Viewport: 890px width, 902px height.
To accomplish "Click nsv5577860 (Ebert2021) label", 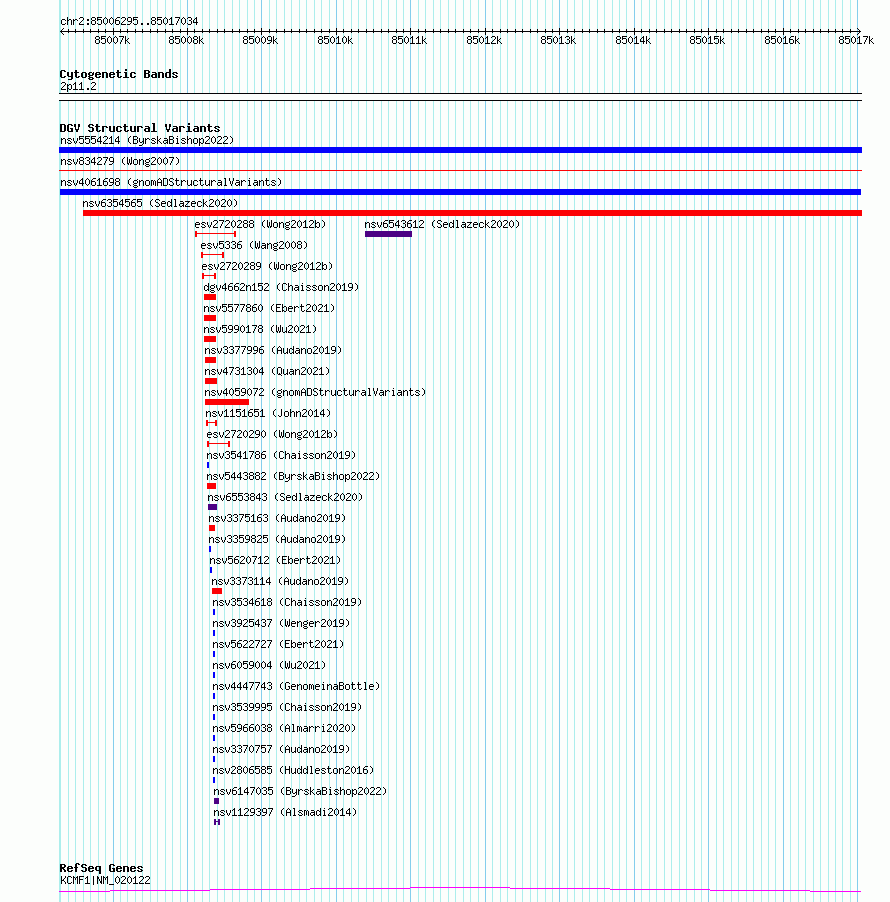I will click(x=269, y=308).
